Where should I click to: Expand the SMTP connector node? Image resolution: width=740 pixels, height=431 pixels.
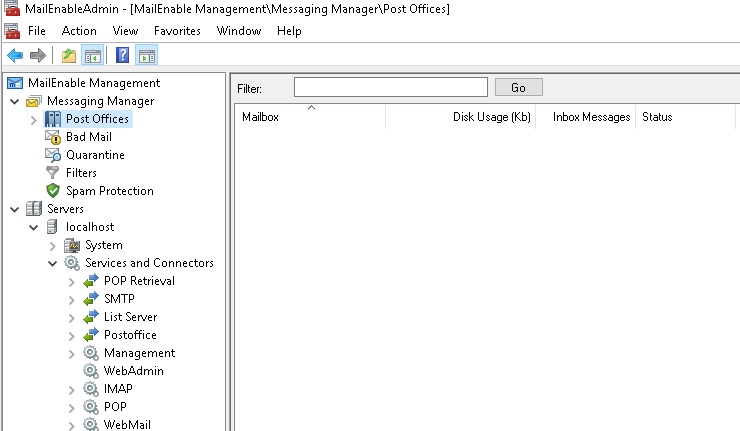(x=71, y=299)
